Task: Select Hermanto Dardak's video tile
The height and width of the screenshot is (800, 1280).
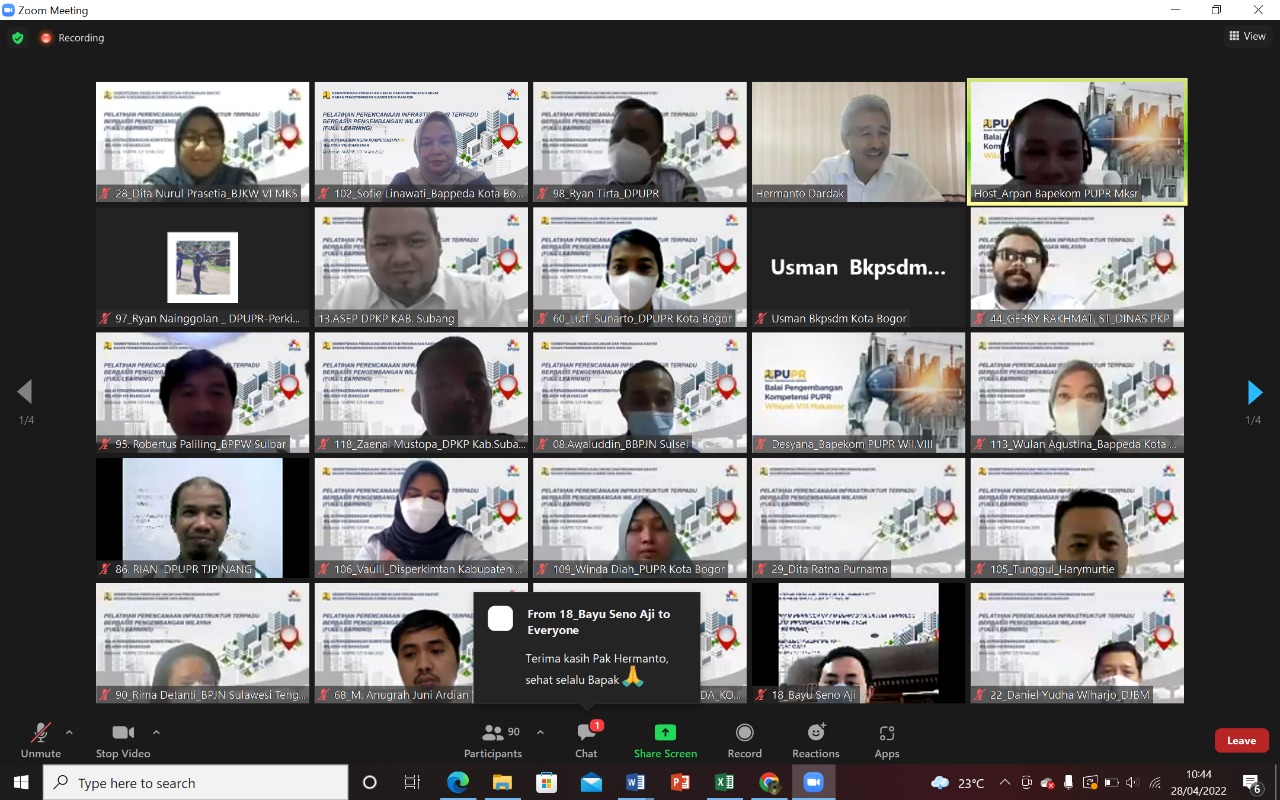Action: [858, 142]
